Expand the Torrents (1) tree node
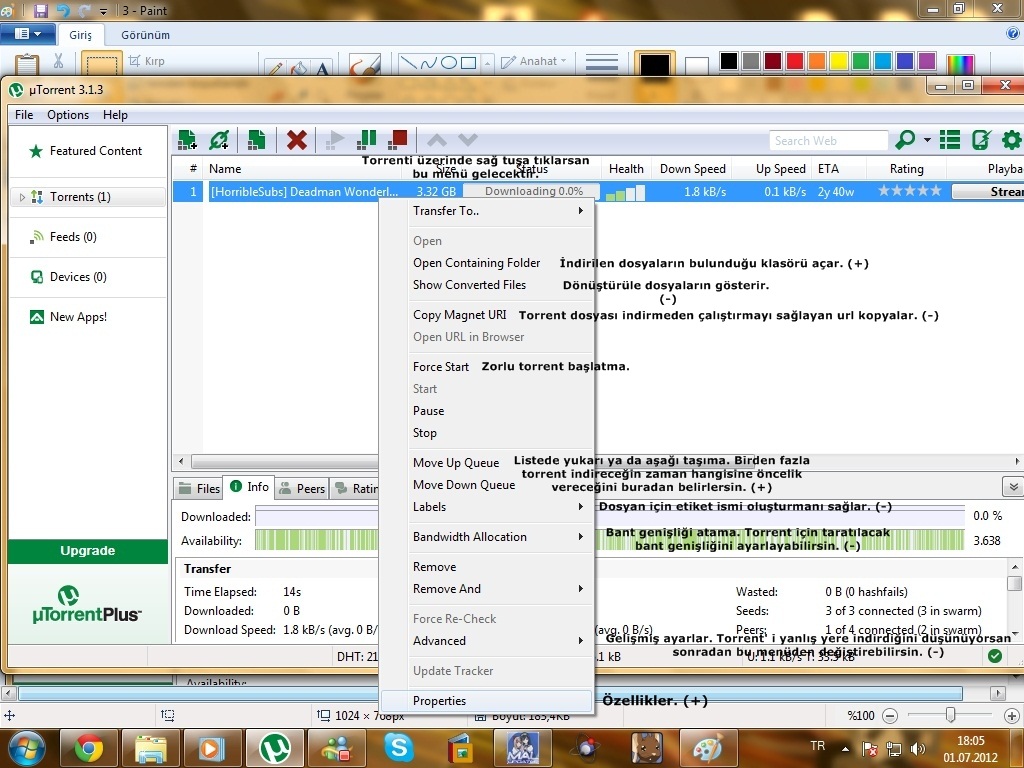 [x=22, y=197]
